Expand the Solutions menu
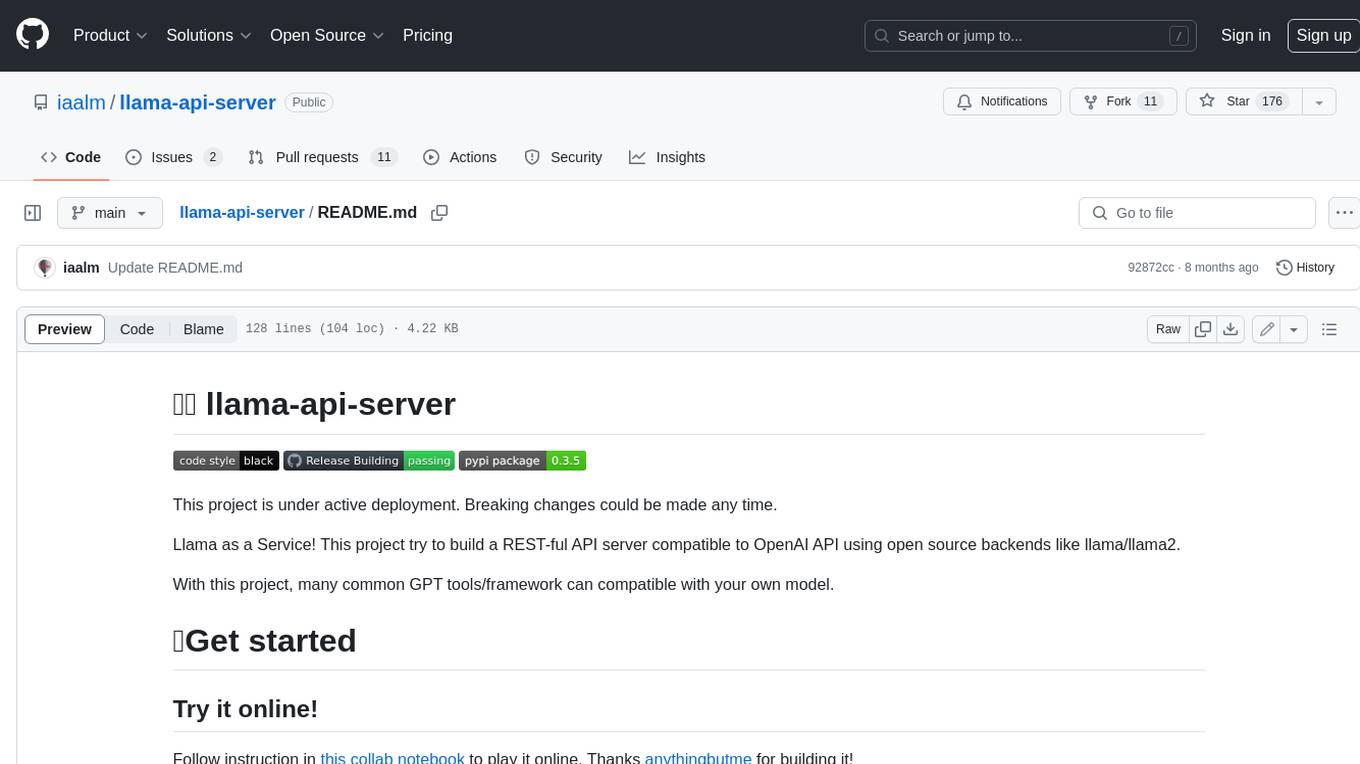The width and height of the screenshot is (1360, 764). point(209,35)
